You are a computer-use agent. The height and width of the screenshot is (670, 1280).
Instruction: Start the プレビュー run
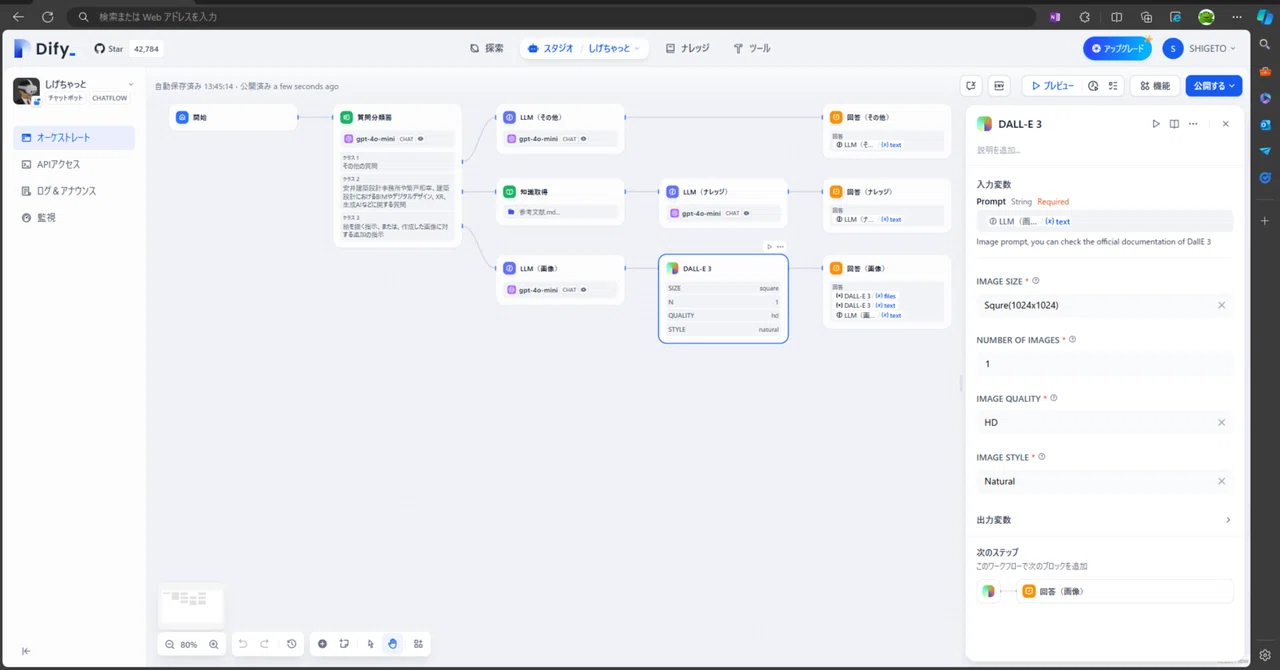click(x=1052, y=86)
